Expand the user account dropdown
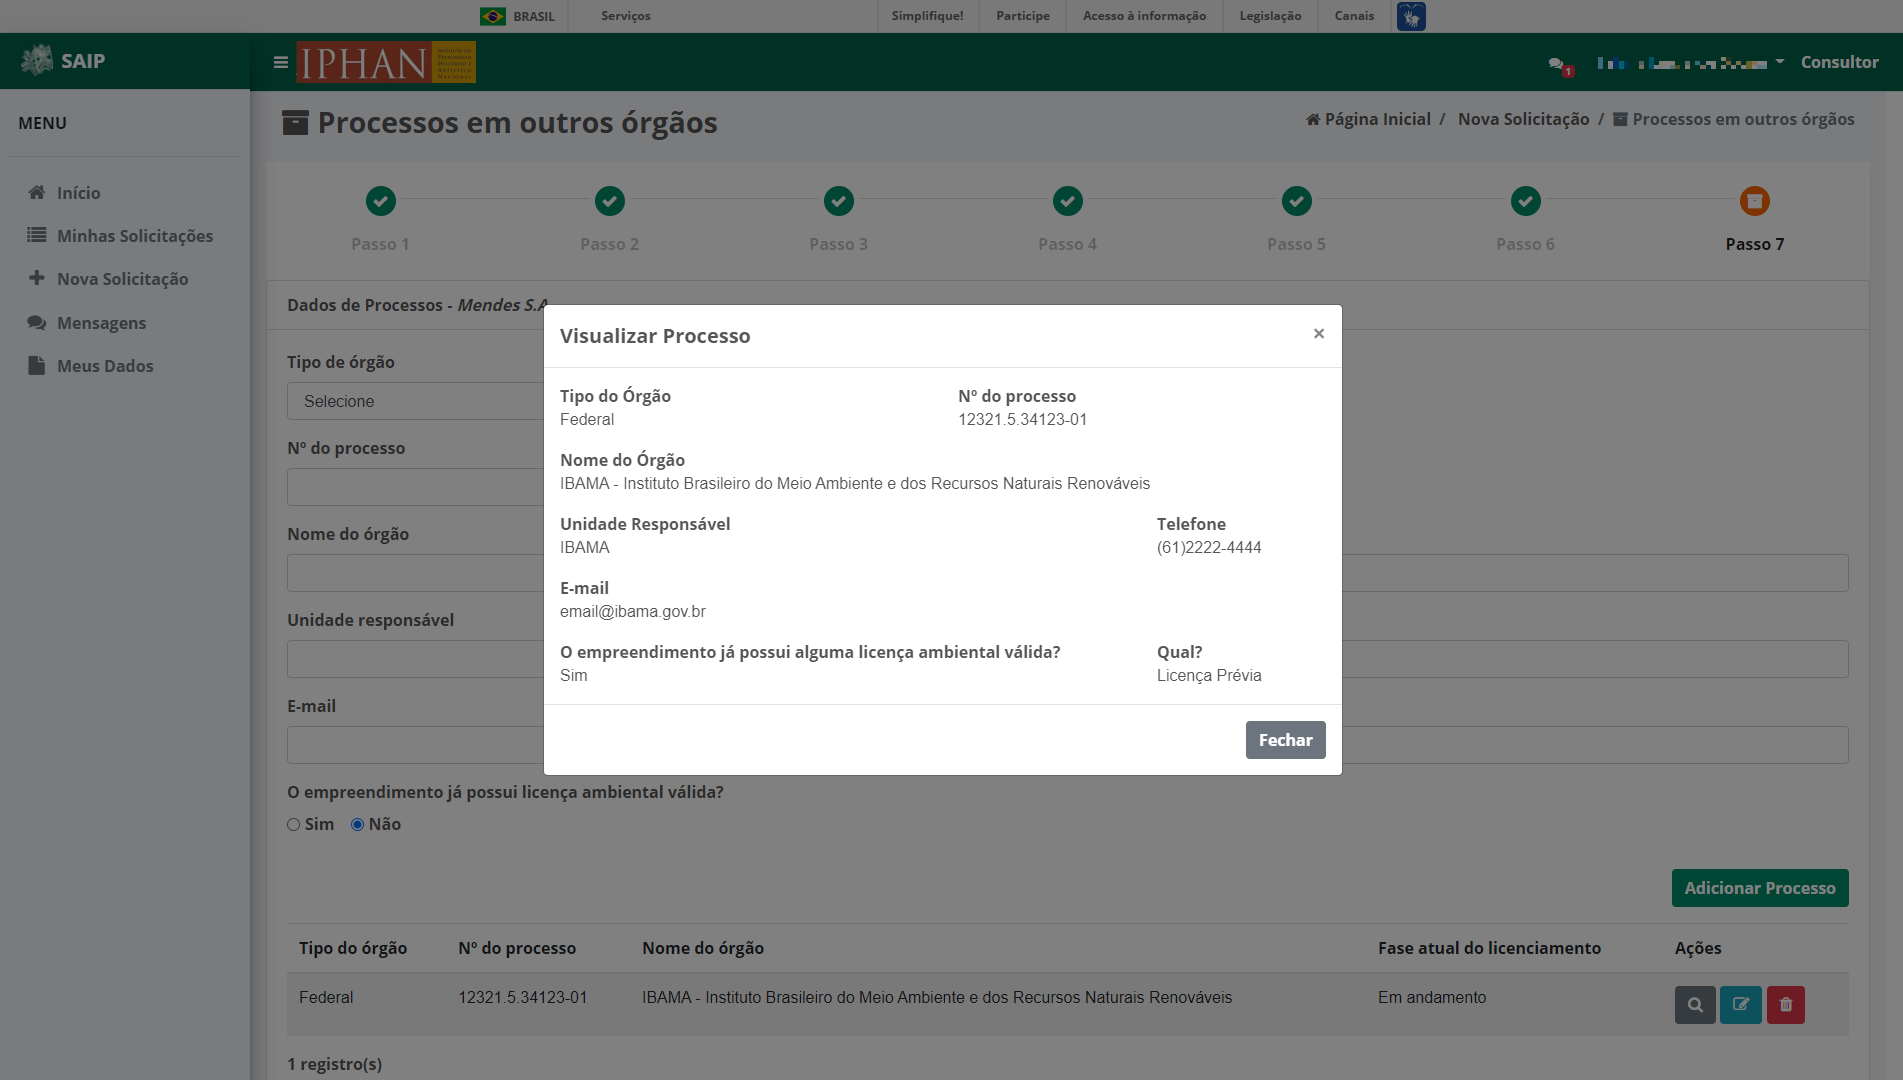1903x1080 pixels. [x=1690, y=63]
